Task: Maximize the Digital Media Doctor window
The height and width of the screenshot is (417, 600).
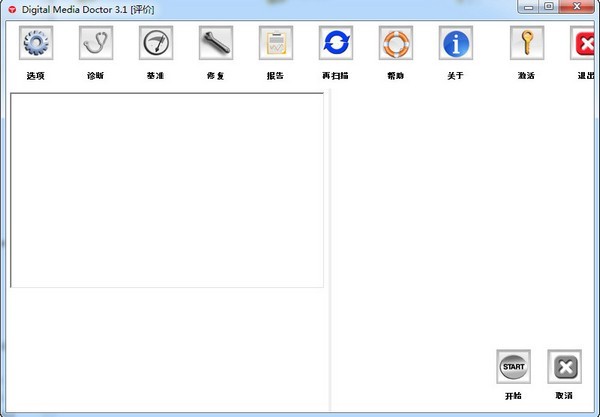Action: [549, 7]
